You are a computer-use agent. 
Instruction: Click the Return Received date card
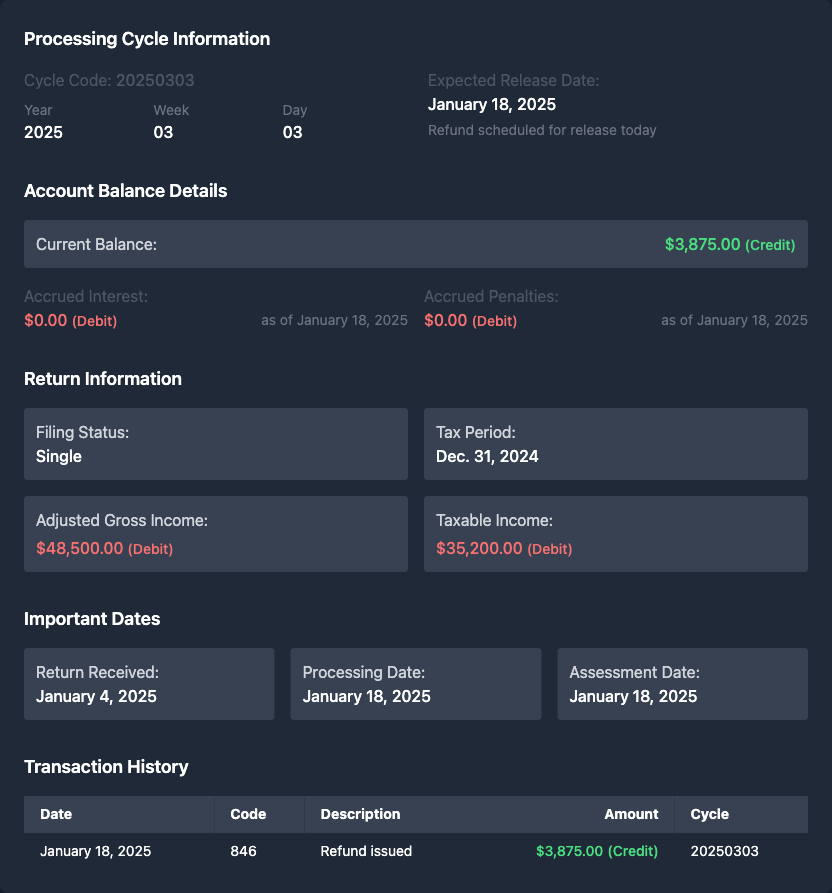(149, 684)
